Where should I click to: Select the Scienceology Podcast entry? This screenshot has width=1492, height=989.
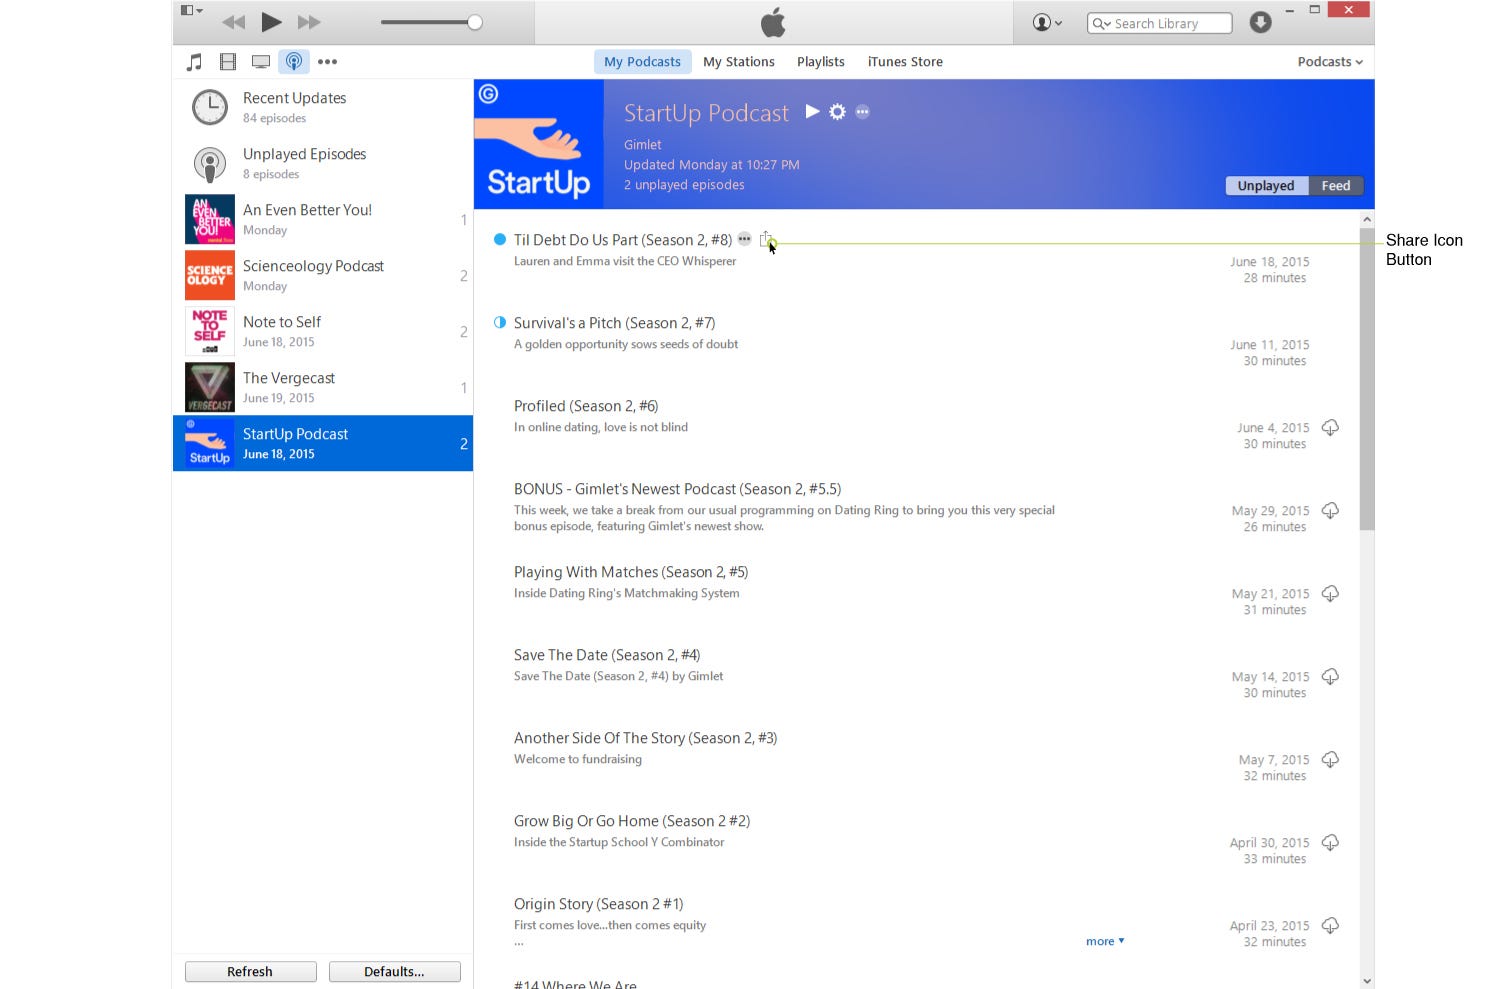click(323, 275)
